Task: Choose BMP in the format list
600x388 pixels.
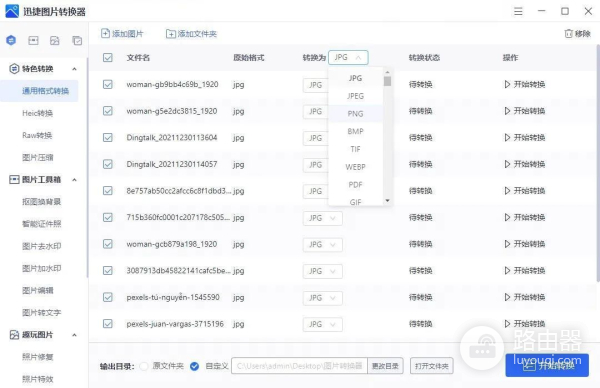Action: pyautogui.click(x=355, y=131)
